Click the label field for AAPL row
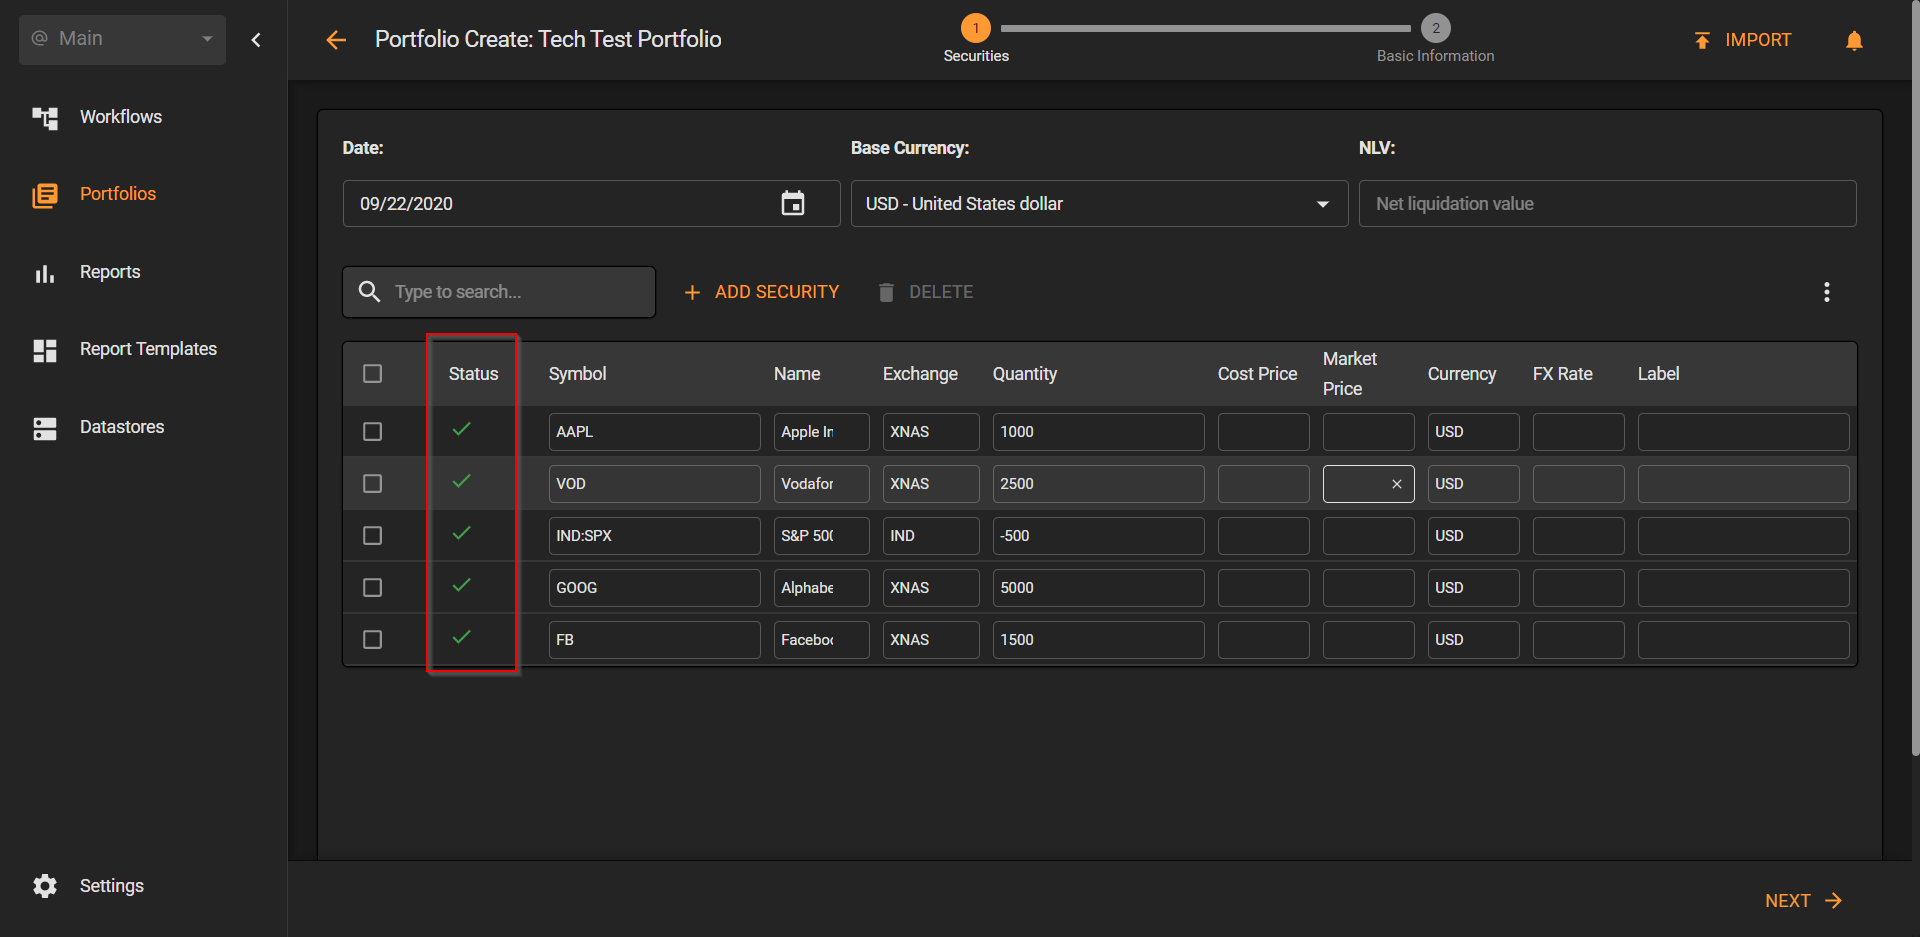The height and width of the screenshot is (937, 1920). click(1743, 432)
